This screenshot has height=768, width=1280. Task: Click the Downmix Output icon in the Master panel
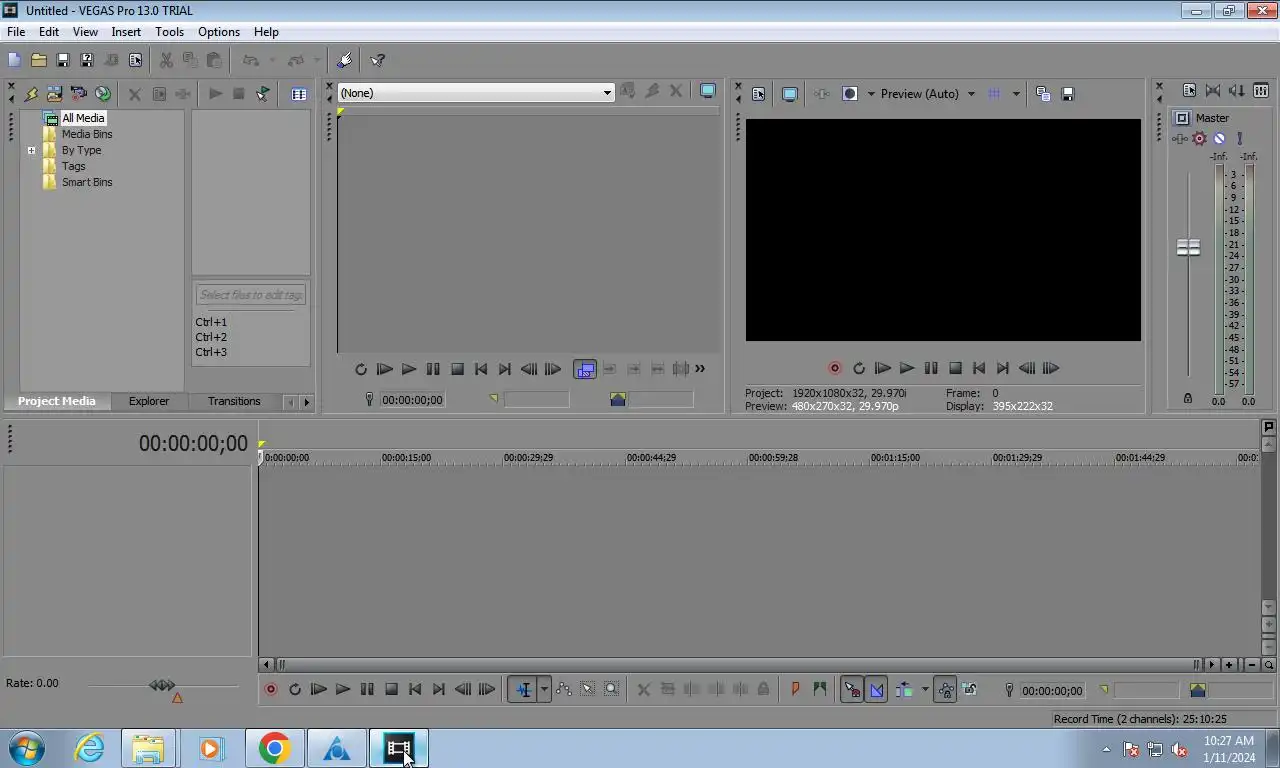tap(1213, 90)
